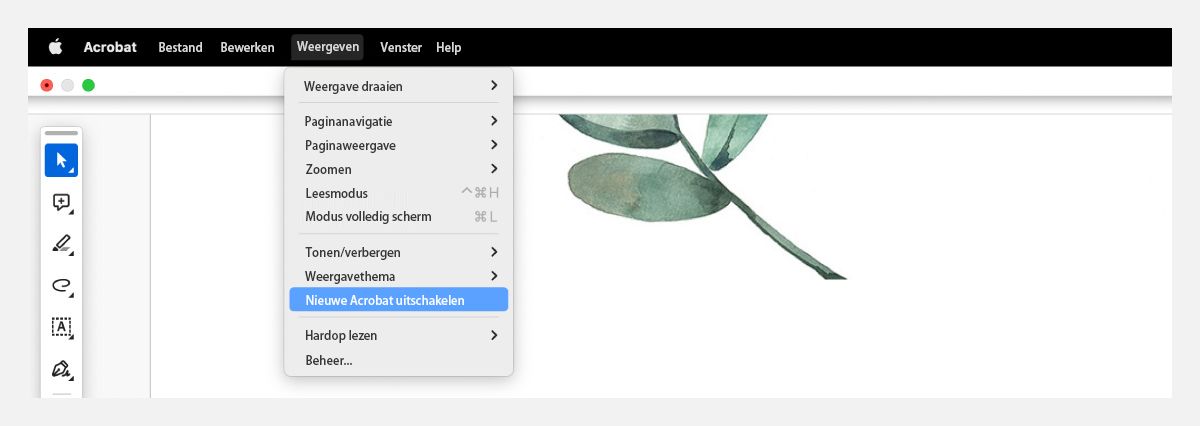Expand Weergavethema submenu
The image size is (1200, 426).
click(x=399, y=276)
